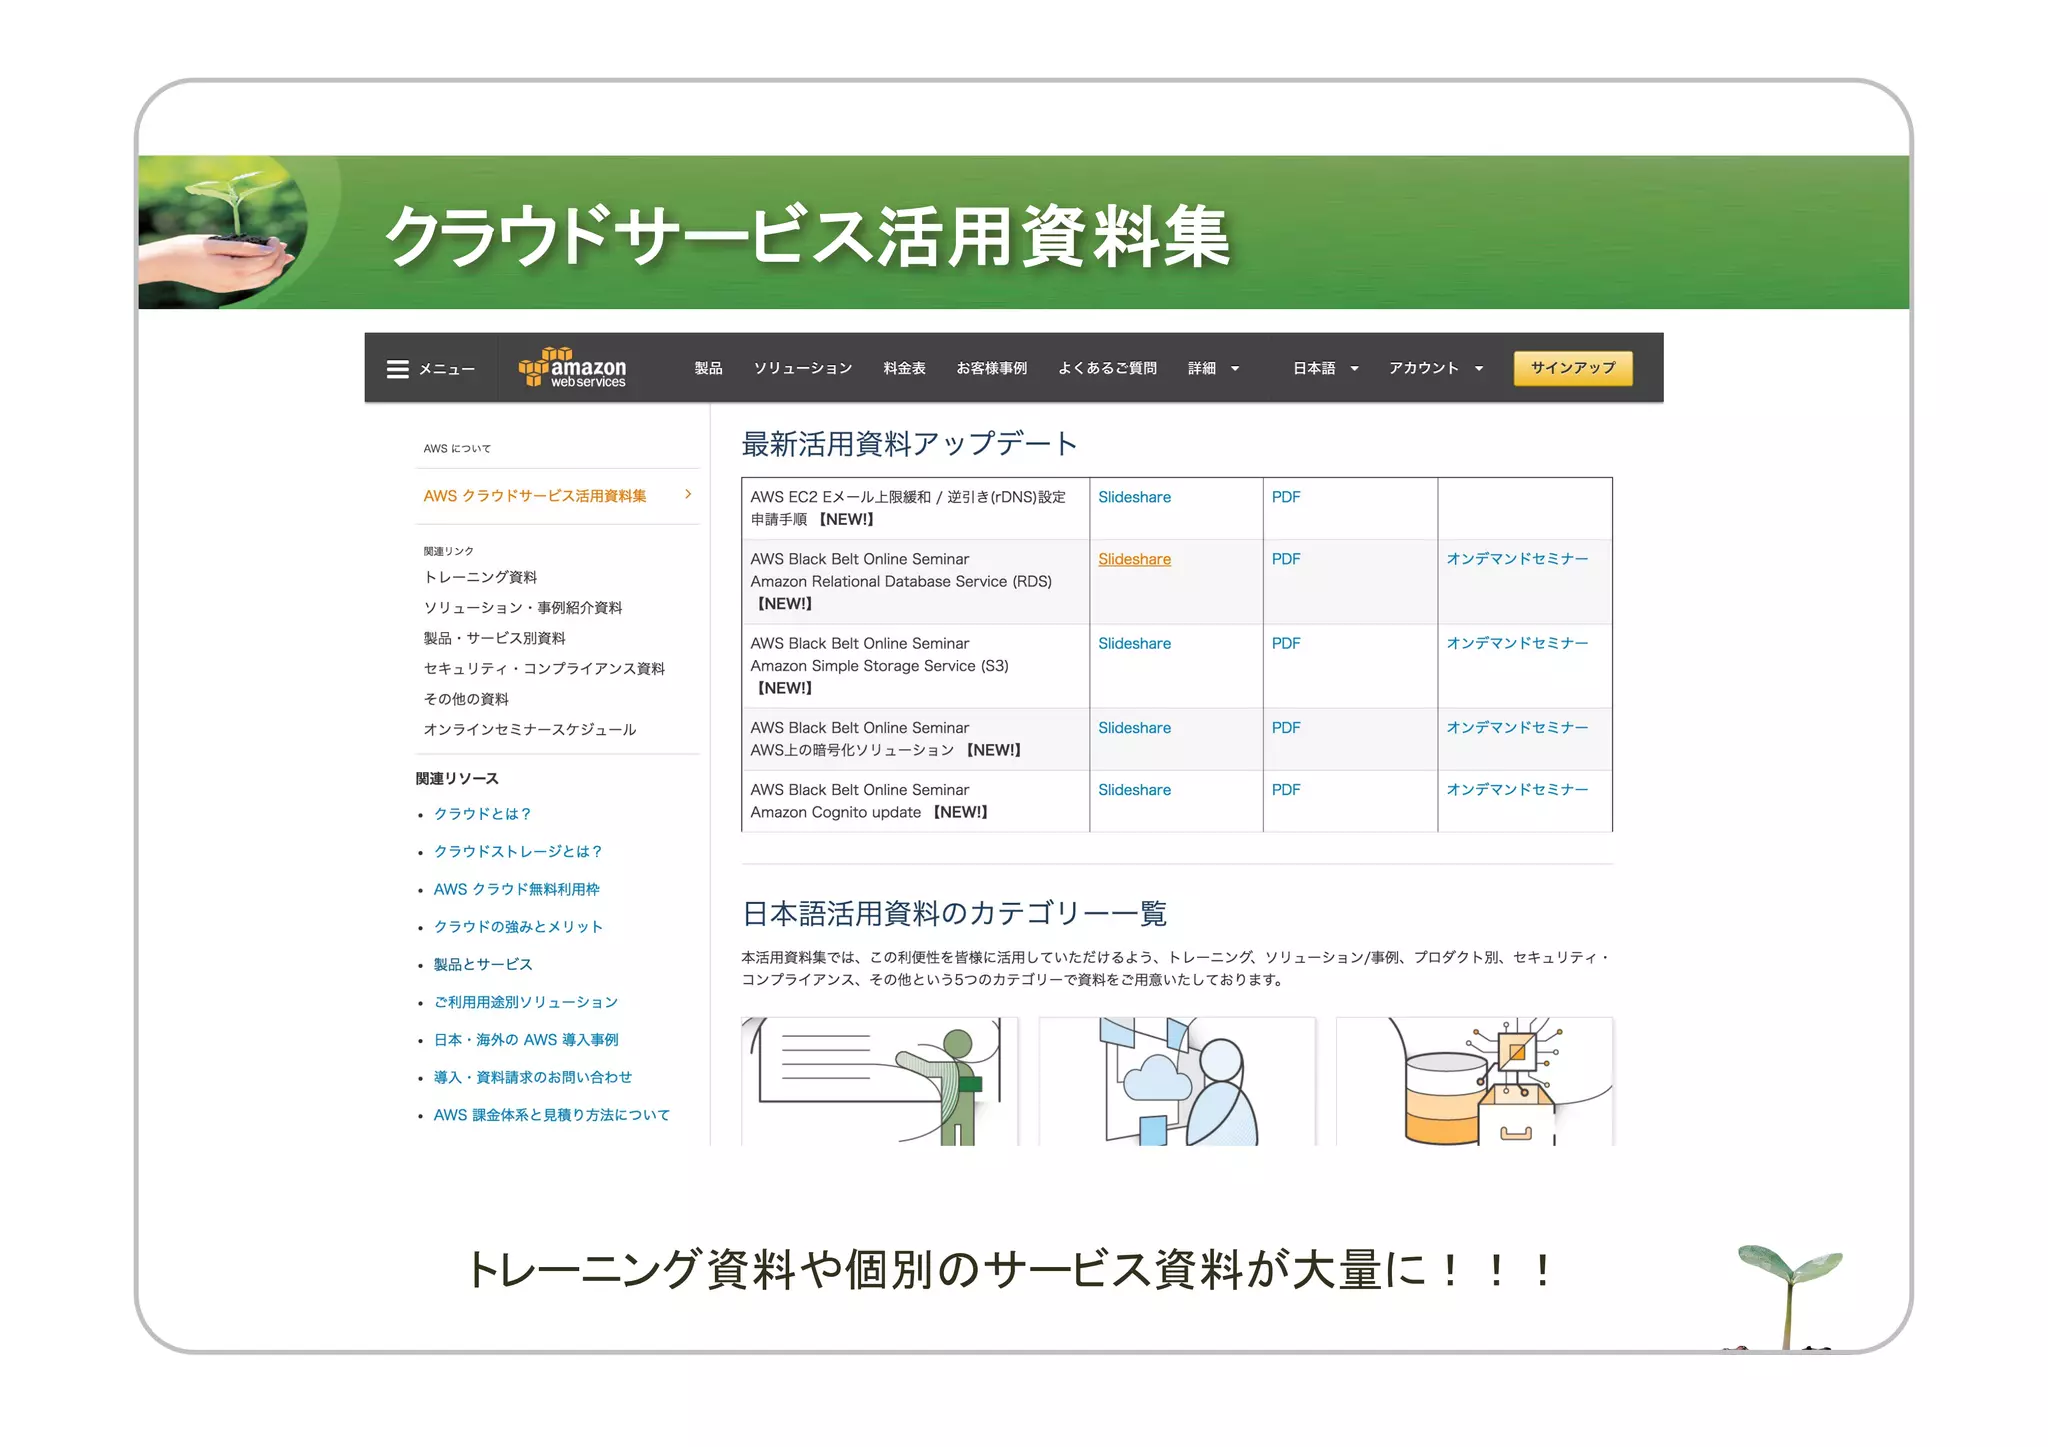The height and width of the screenshot is (1447, 2048).
Task: Open オンデマンドセミナー for S3 row
Action: click(x=1517, y=643)
